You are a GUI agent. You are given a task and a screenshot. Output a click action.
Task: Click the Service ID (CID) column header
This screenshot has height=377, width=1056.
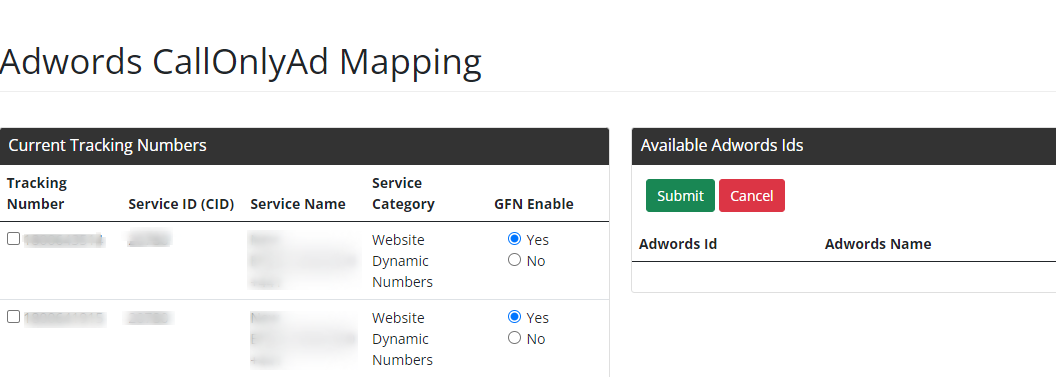181,204
